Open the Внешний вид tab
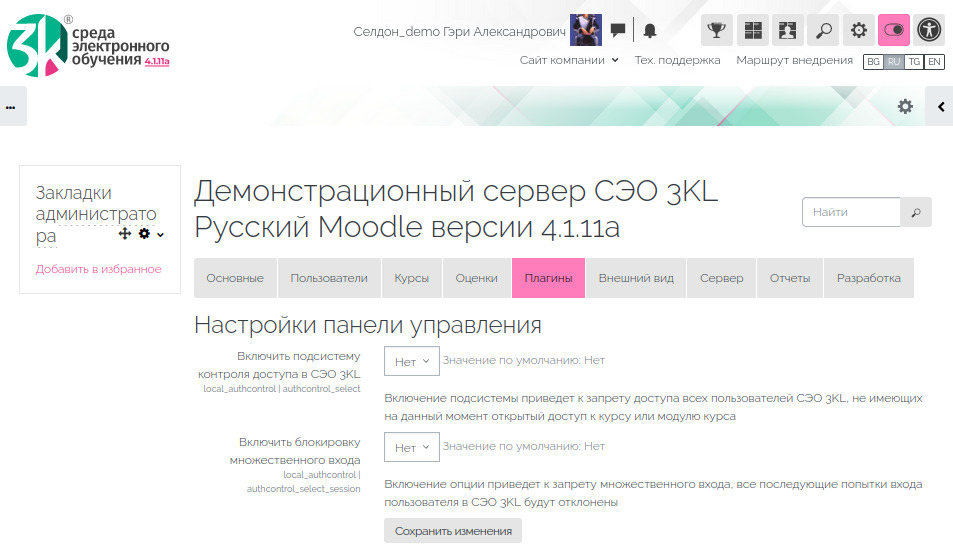 [x=636, y=278]
